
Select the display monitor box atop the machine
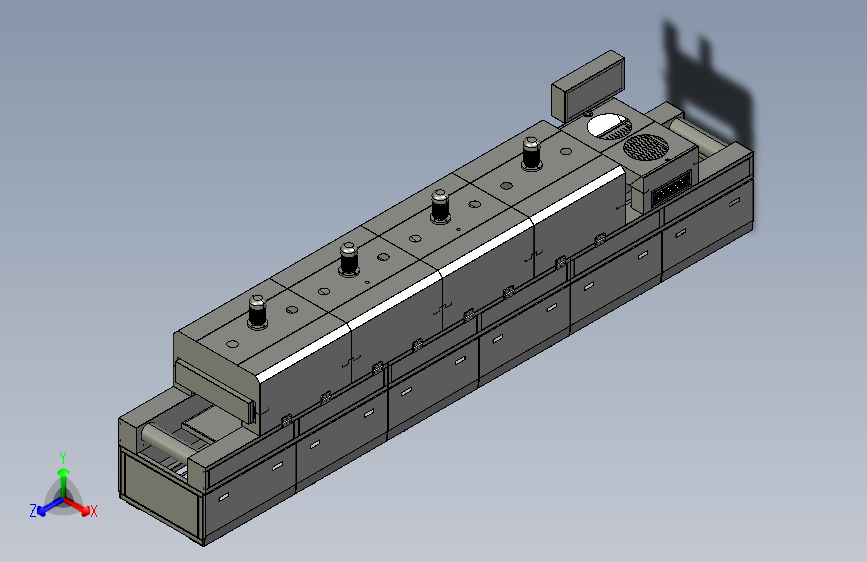coord(588,85)
